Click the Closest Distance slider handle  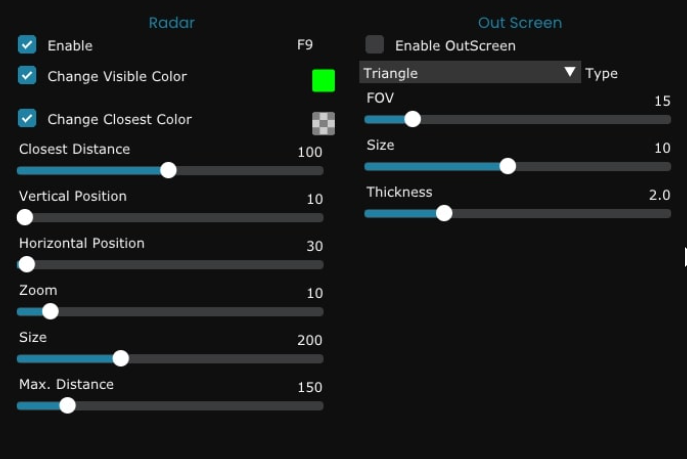click(x=168, y=170)
